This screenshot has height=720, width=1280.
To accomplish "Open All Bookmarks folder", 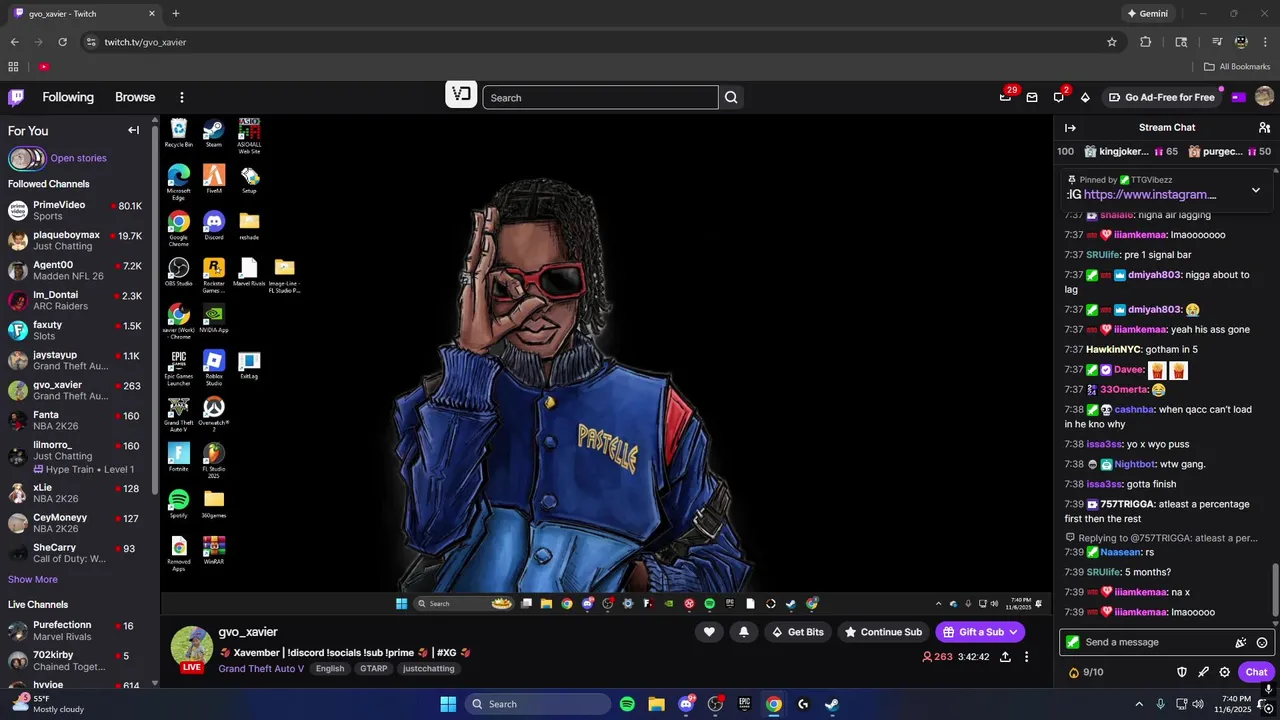I will (x=1237, y=67).
